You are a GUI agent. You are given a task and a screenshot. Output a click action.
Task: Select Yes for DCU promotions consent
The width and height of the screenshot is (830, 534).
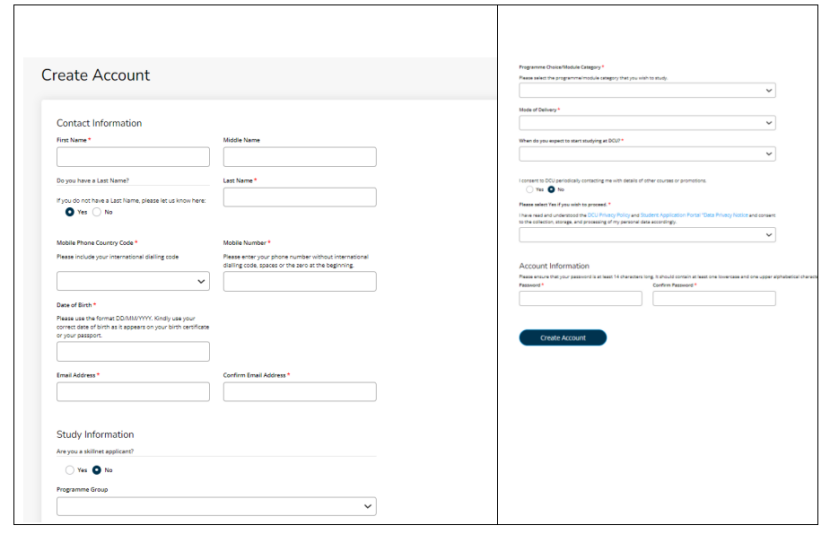[530, 188]
